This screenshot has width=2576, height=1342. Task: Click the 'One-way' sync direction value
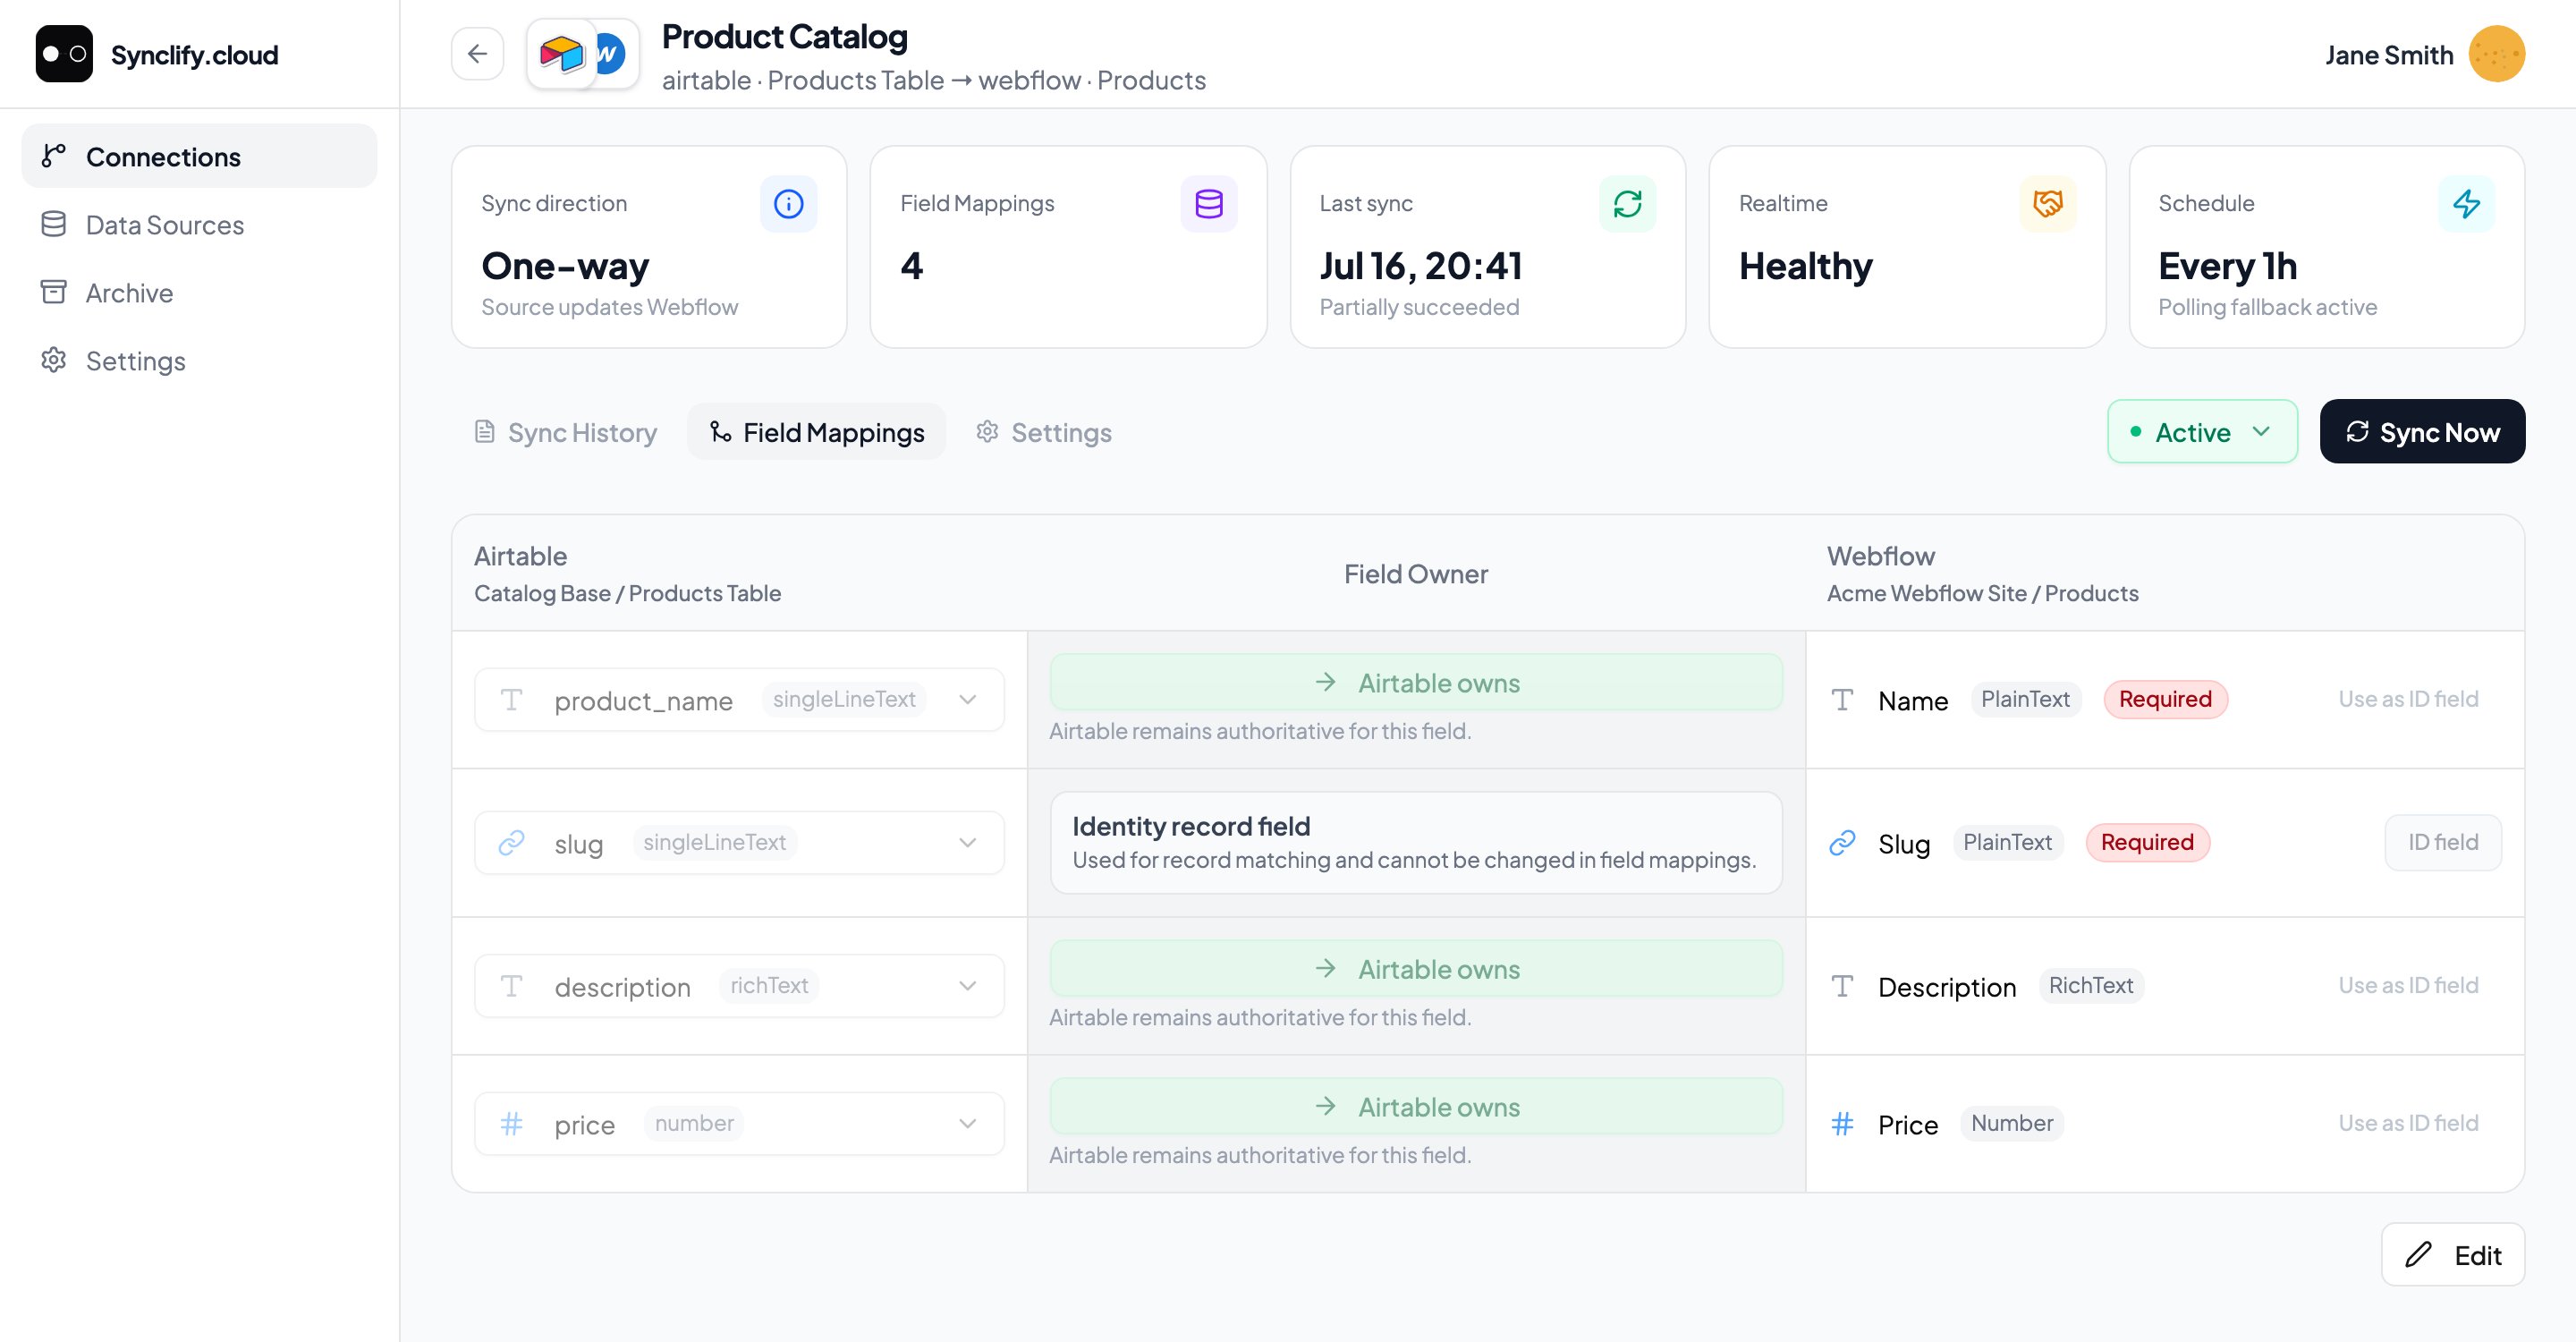tap(565, 266)
